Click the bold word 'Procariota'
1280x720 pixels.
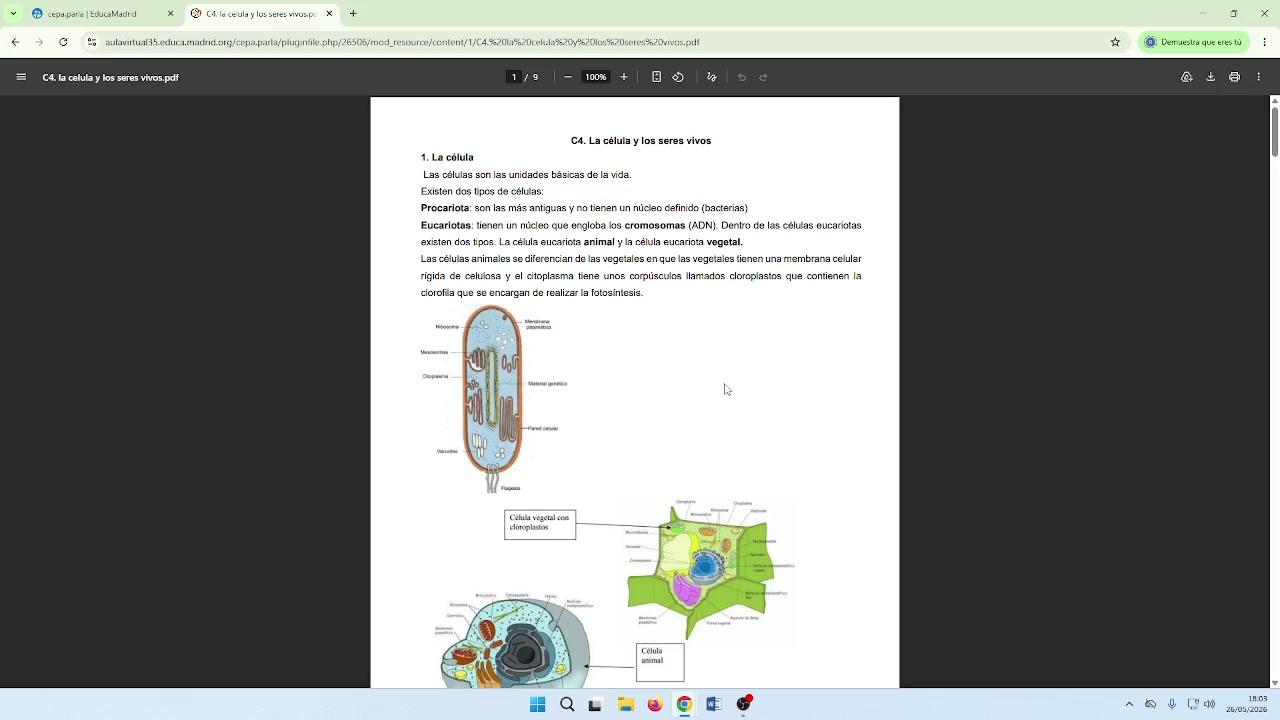tap(445, 208)
